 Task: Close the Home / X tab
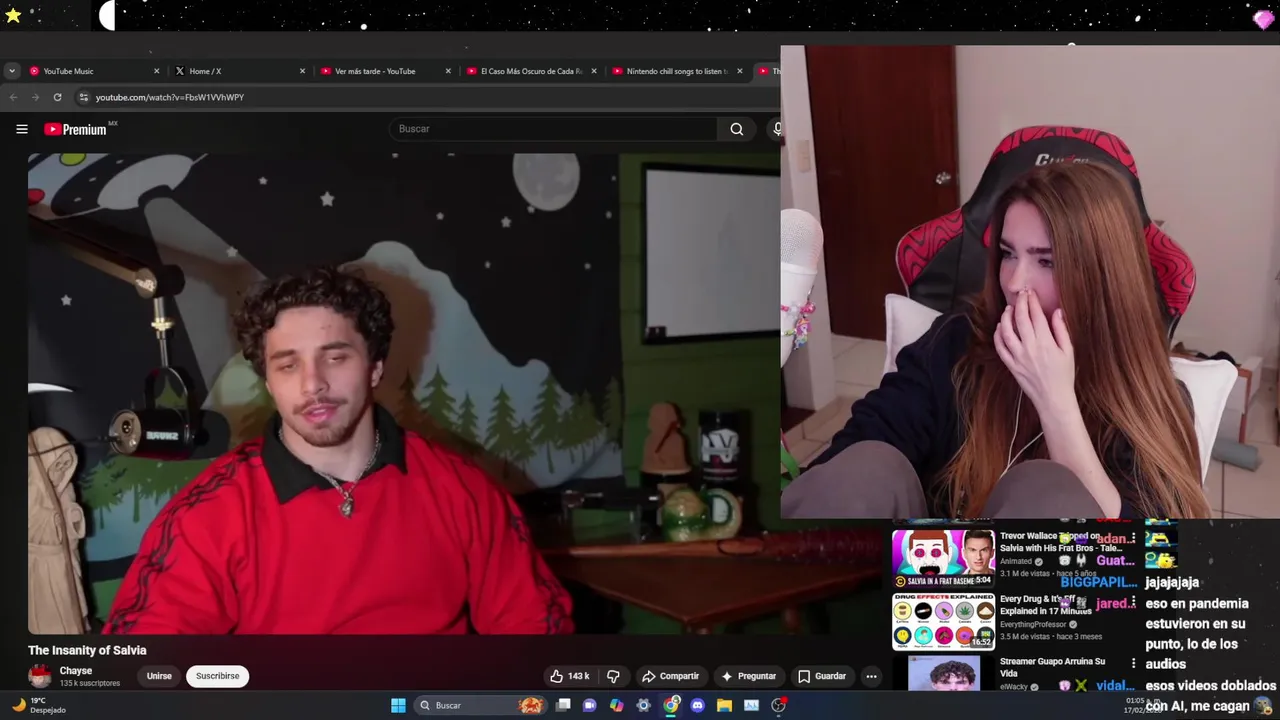302,71
